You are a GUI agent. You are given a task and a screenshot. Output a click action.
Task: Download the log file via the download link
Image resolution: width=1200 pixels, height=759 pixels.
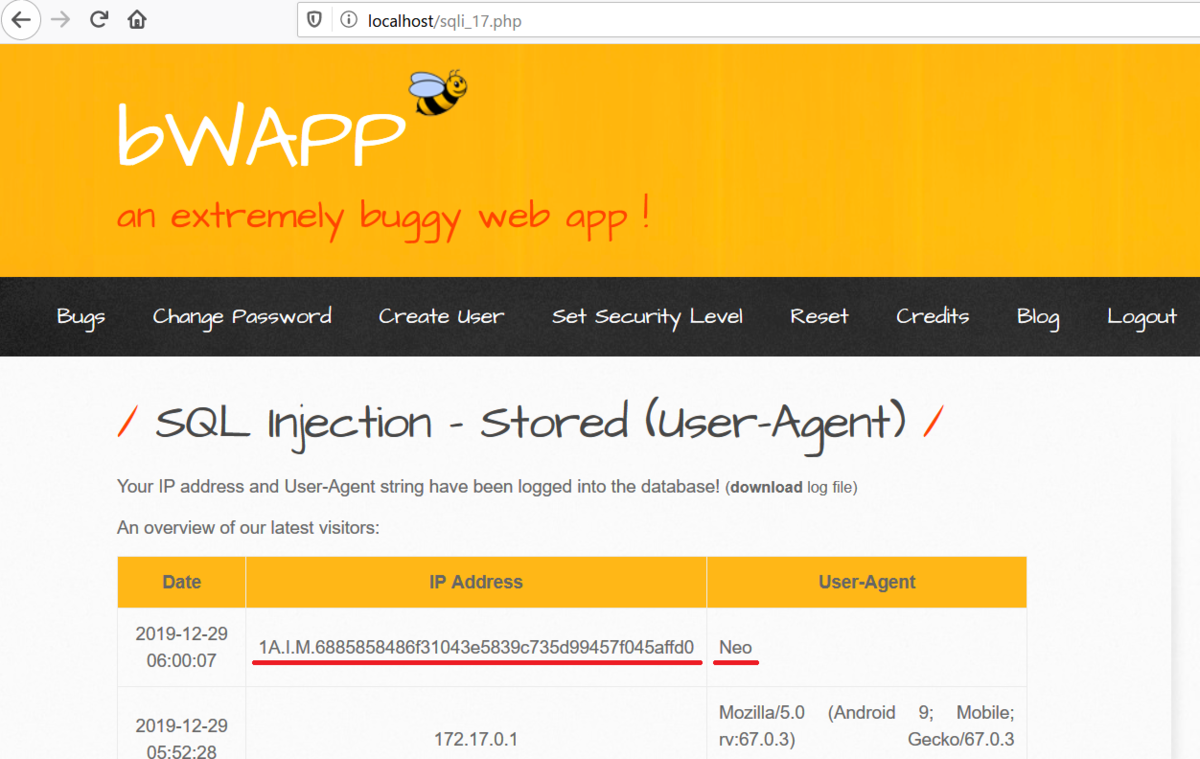766,487
